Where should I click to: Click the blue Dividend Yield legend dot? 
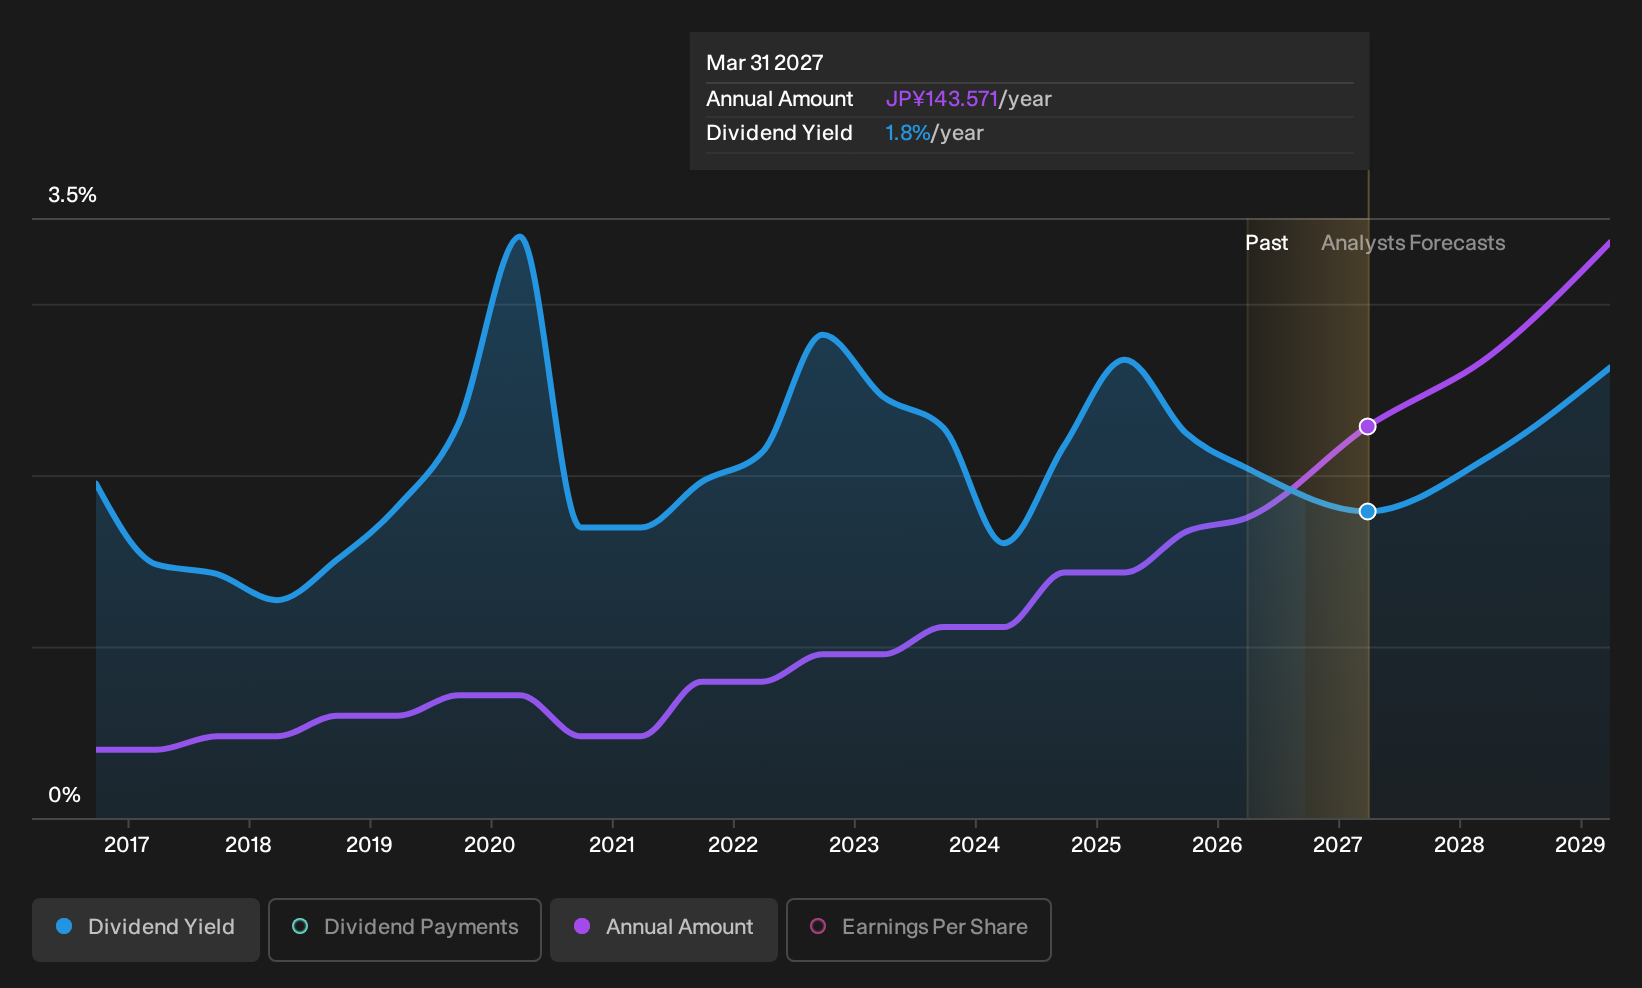pos(64,926)
